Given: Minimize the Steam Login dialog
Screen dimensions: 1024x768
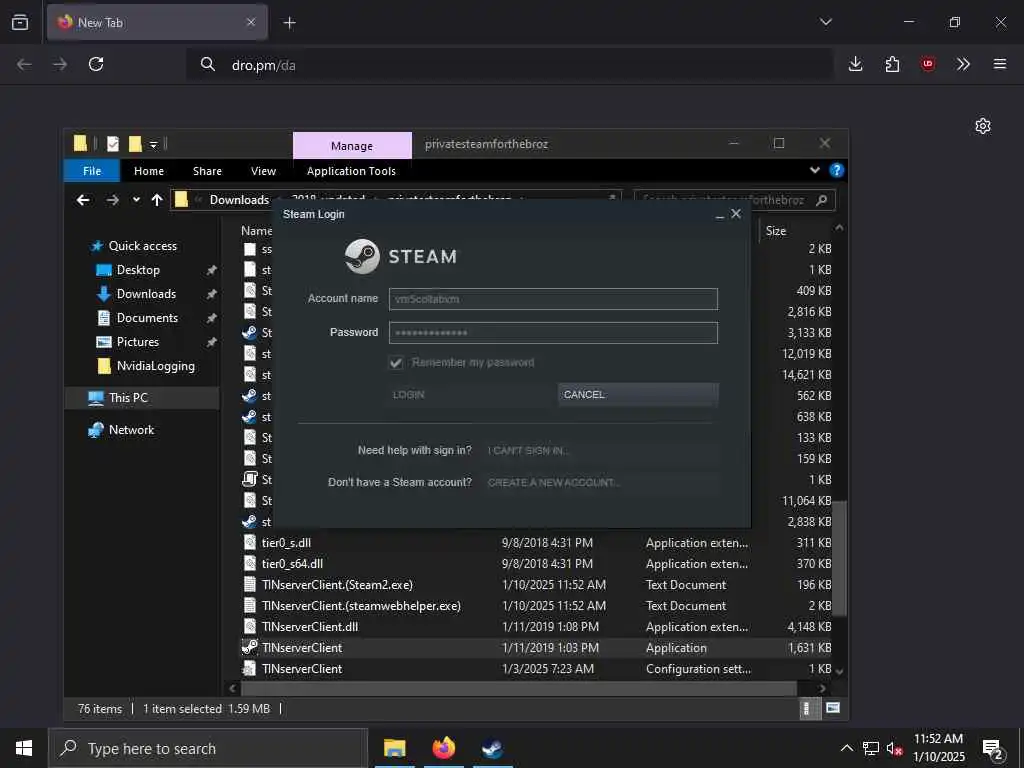Looking at the screenshot, I should pos(720,215).
